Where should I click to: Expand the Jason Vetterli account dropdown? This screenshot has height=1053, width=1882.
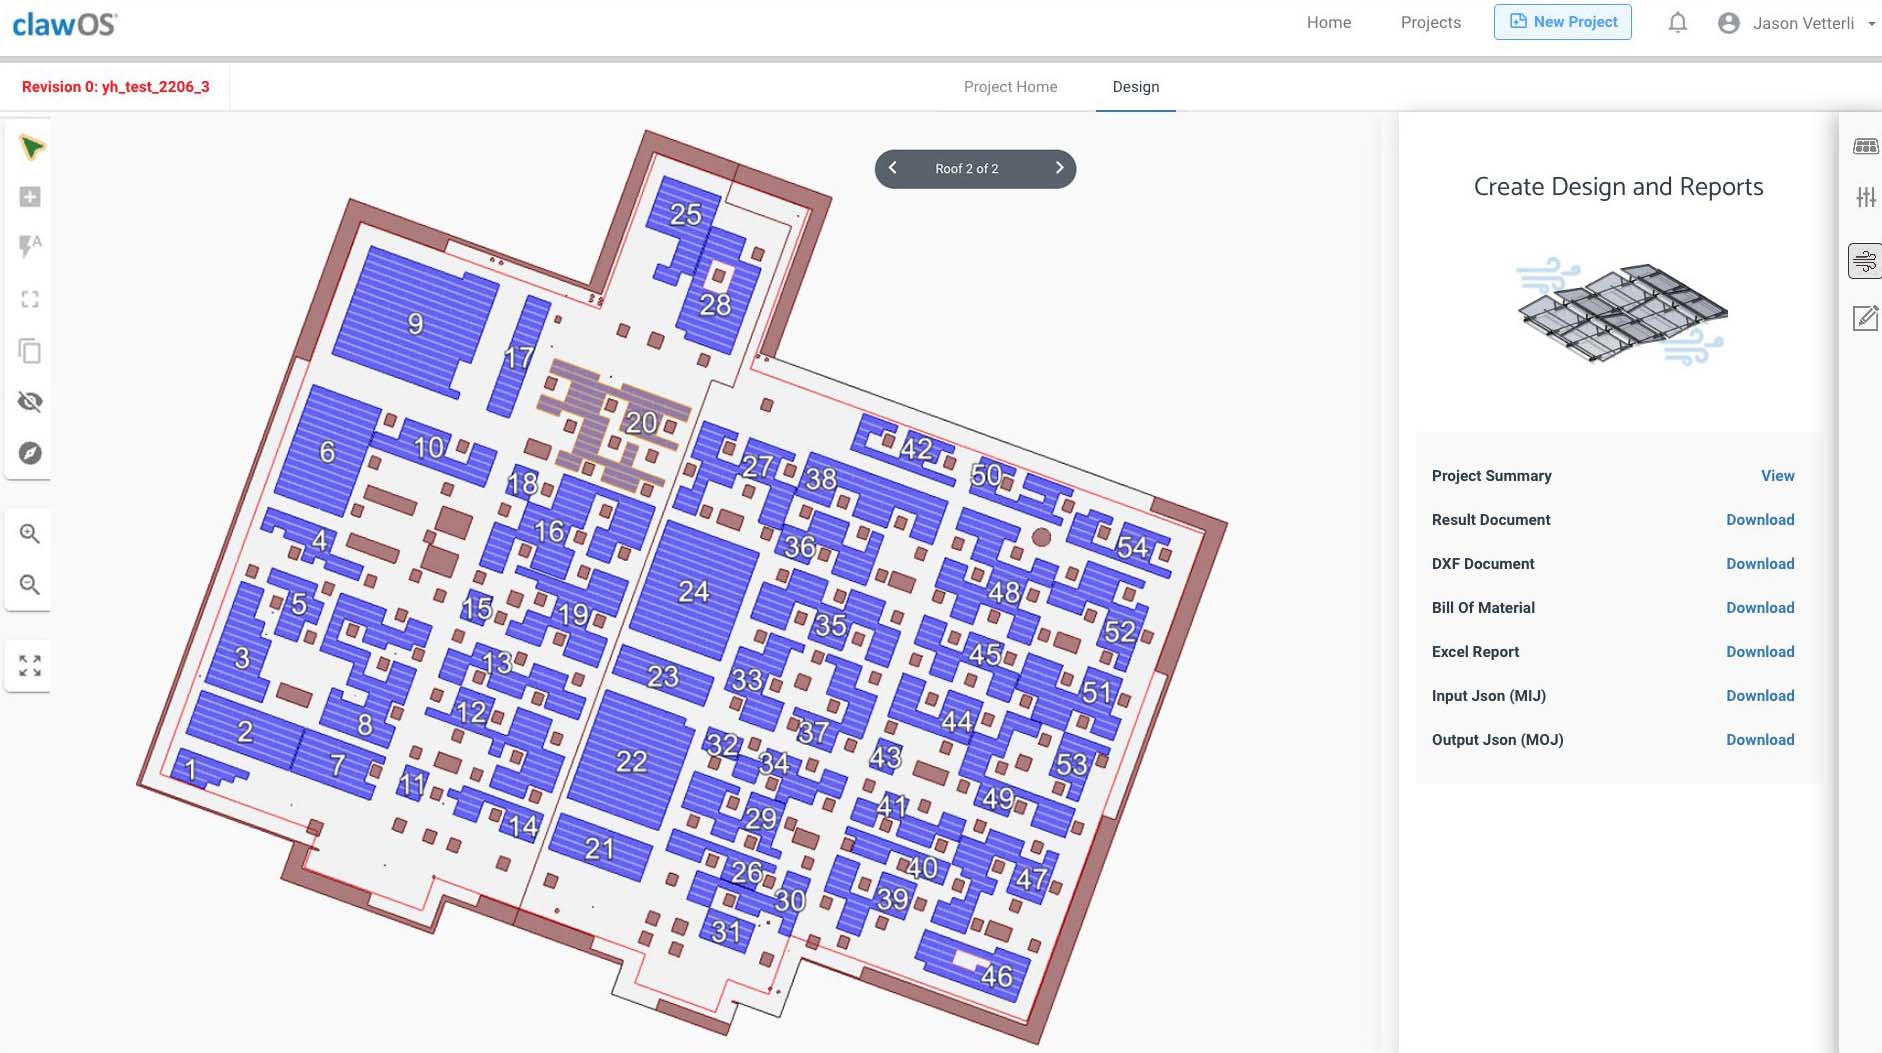coord(1870,24)
